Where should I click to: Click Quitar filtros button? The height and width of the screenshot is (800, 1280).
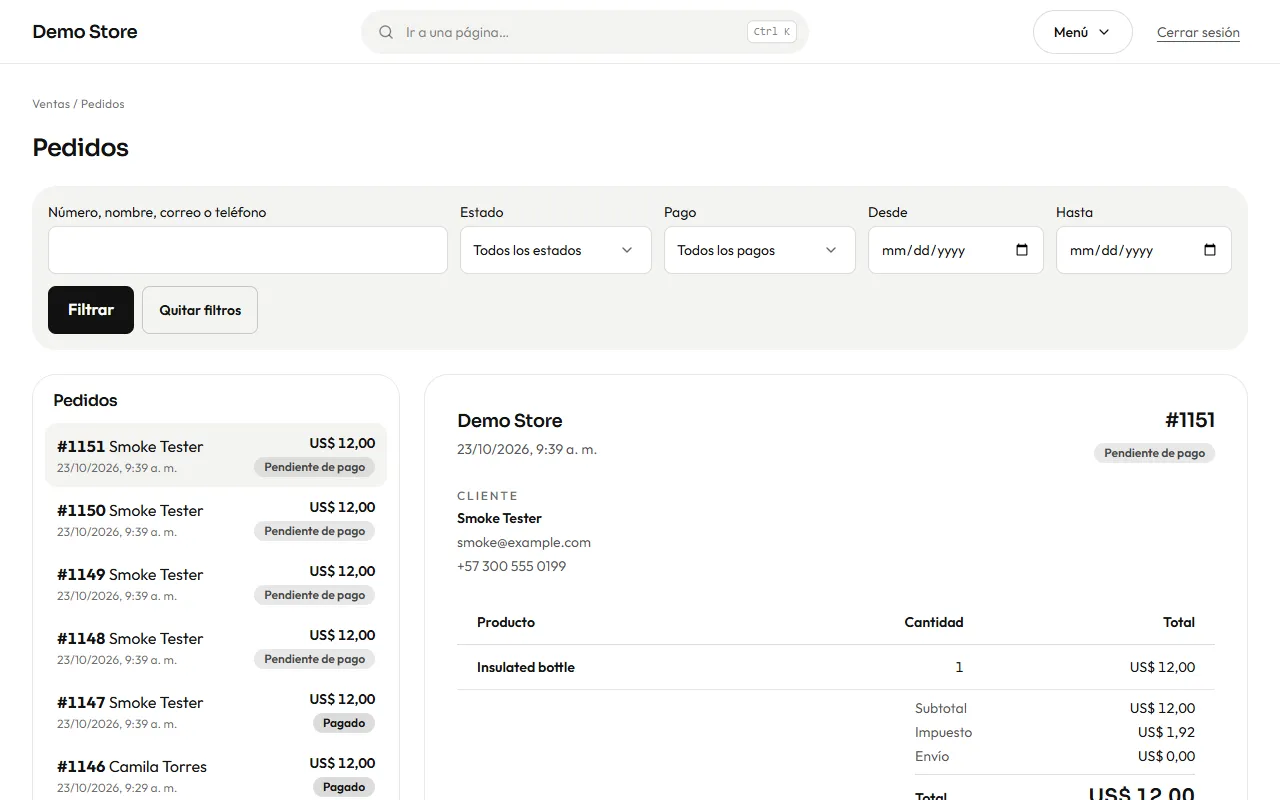tap(200, 310)
